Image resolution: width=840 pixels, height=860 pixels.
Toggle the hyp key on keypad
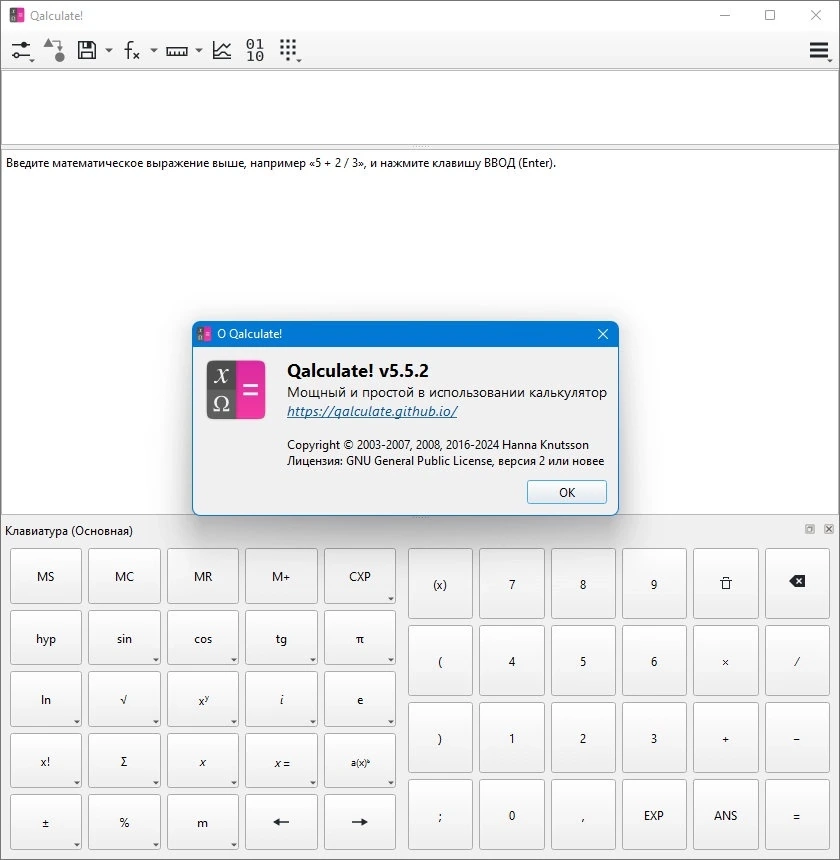pyautogui.click(x=46, y=638)
